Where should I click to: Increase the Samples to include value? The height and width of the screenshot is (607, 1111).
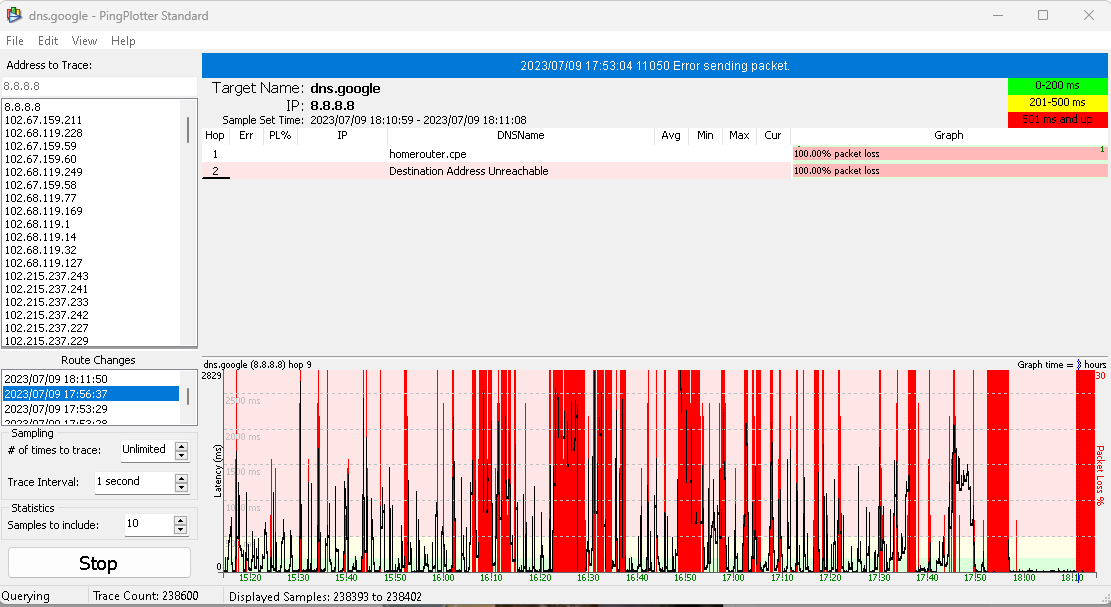click(x=181, y=521)
